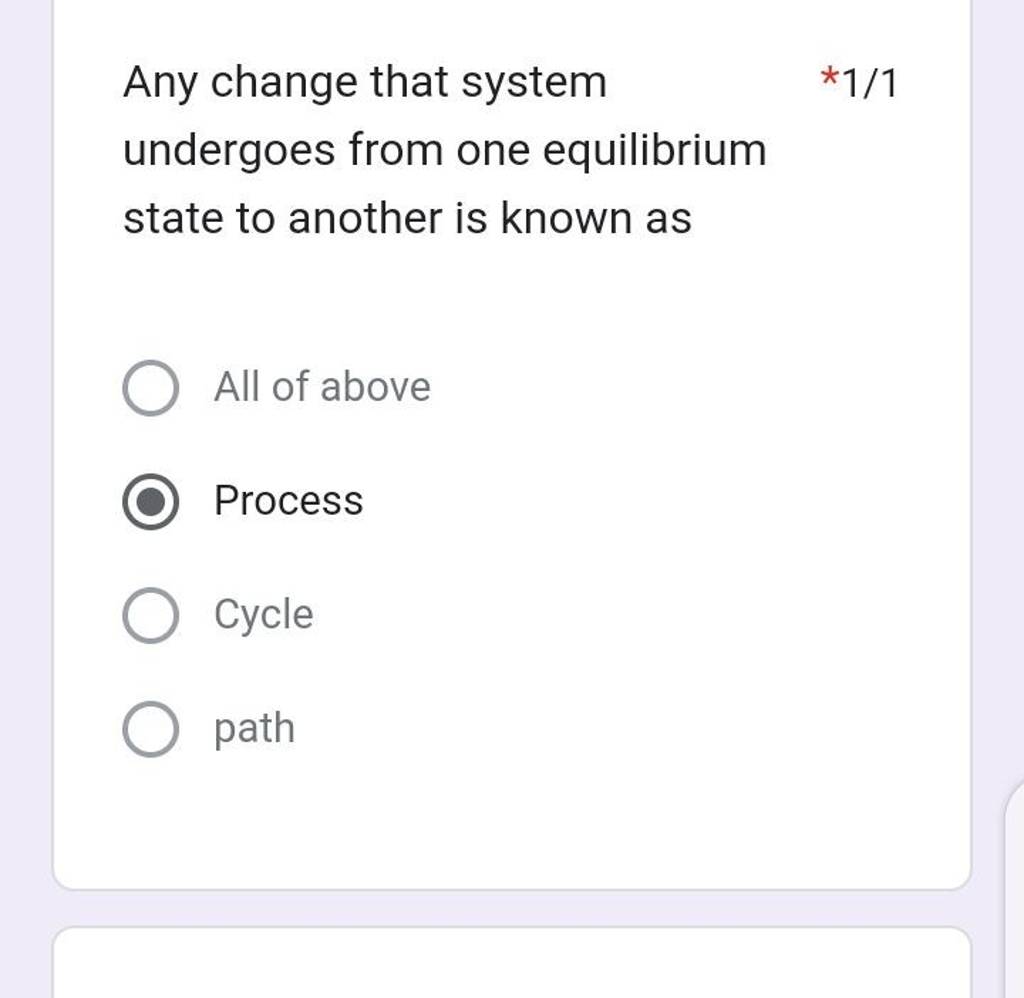Image resolution: width=1024 pixels, height=998 pixels.
Task: Click the empty circle beside "path"
Action: click(150, 728)
